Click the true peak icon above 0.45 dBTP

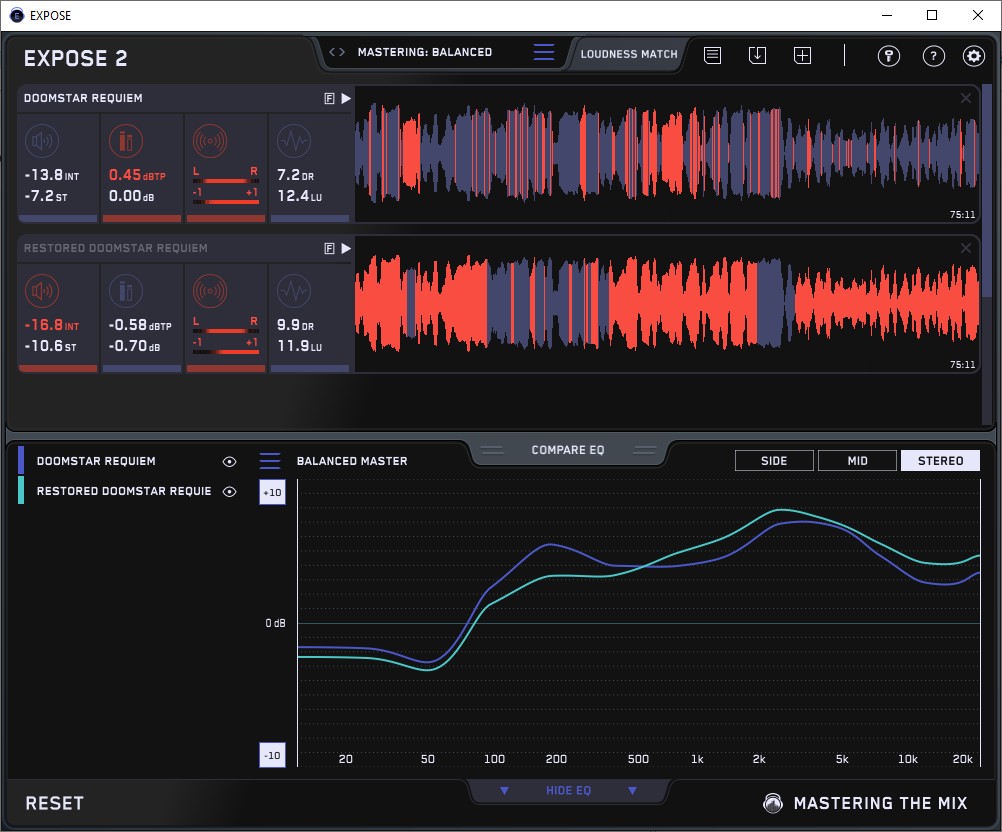[126, 141]
